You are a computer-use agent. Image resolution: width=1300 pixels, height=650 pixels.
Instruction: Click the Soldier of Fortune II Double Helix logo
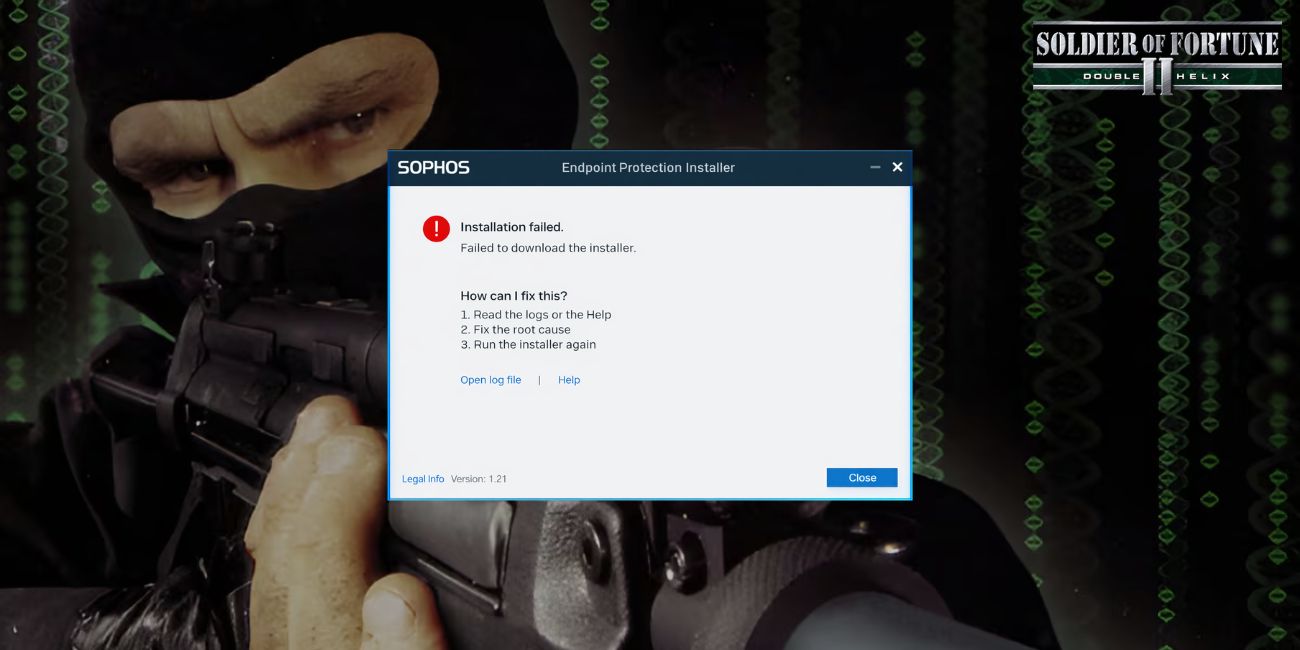[x=1157, y=55]
